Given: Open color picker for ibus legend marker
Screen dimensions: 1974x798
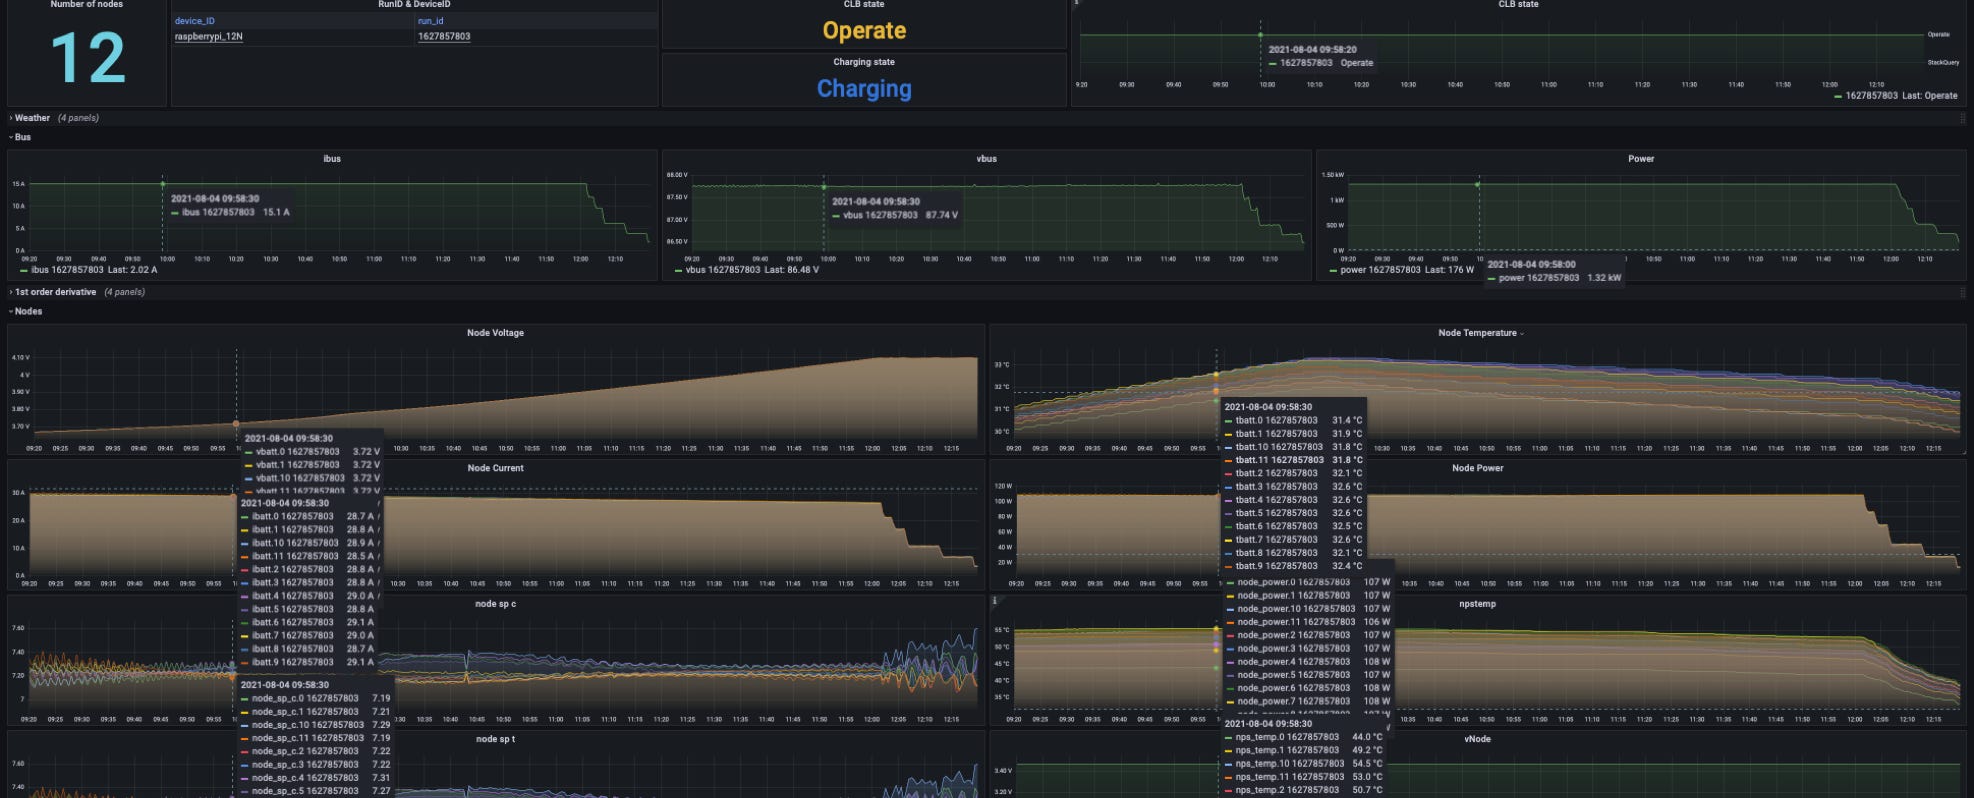Looking at the screenshot, I should tap(24, 270).
